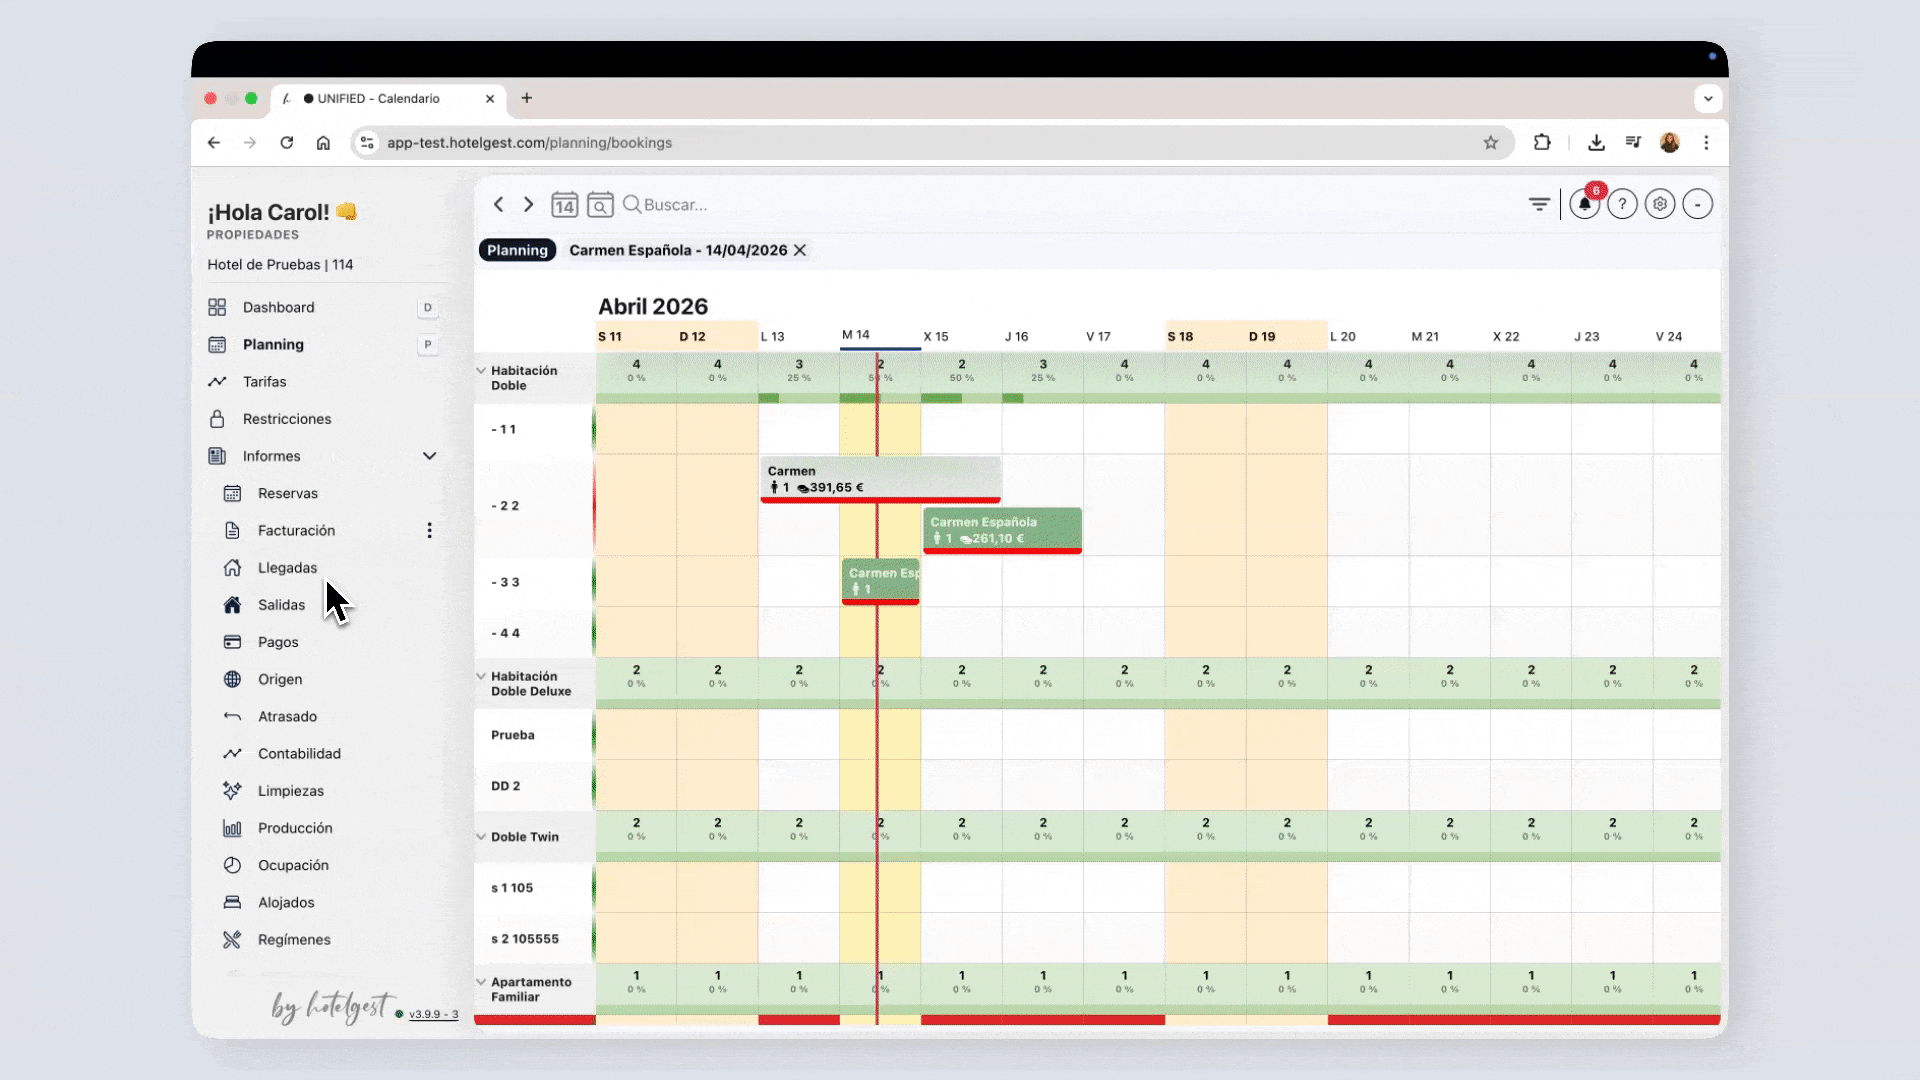1920x1080 pixels.
Task: Open the Alojados report
Action: 286,902
